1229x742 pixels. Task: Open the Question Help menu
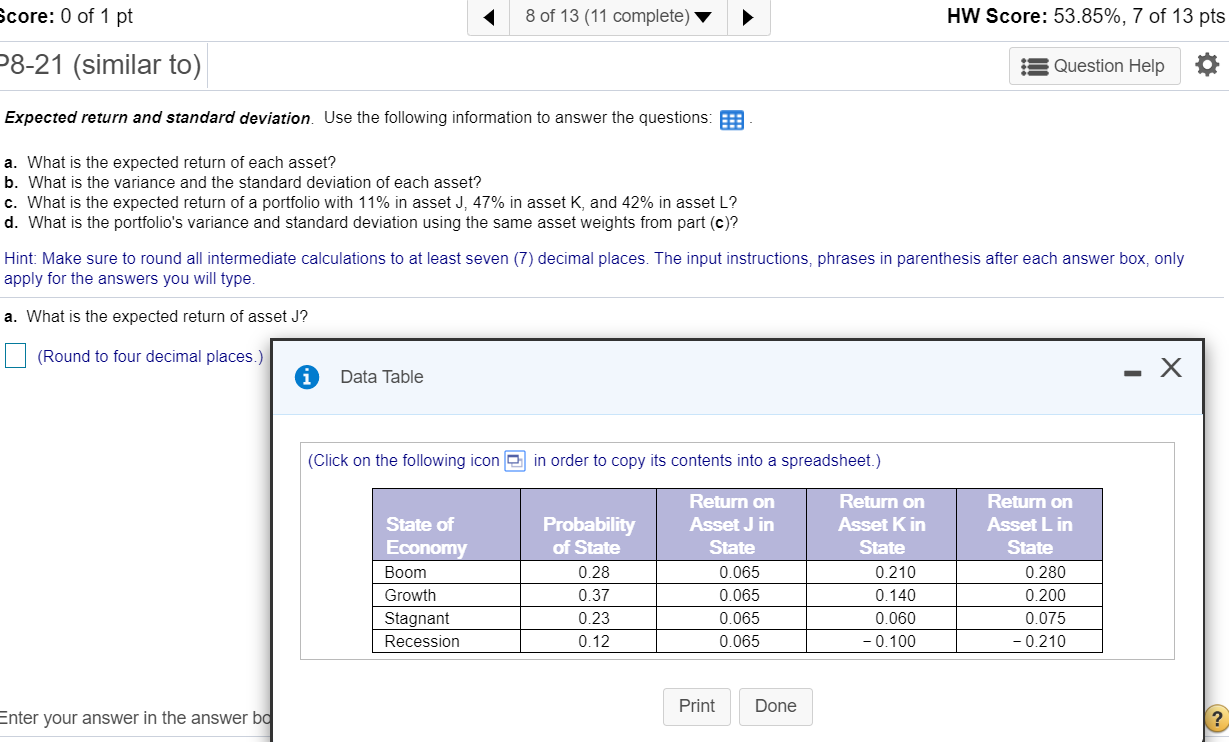(1094, 65)
